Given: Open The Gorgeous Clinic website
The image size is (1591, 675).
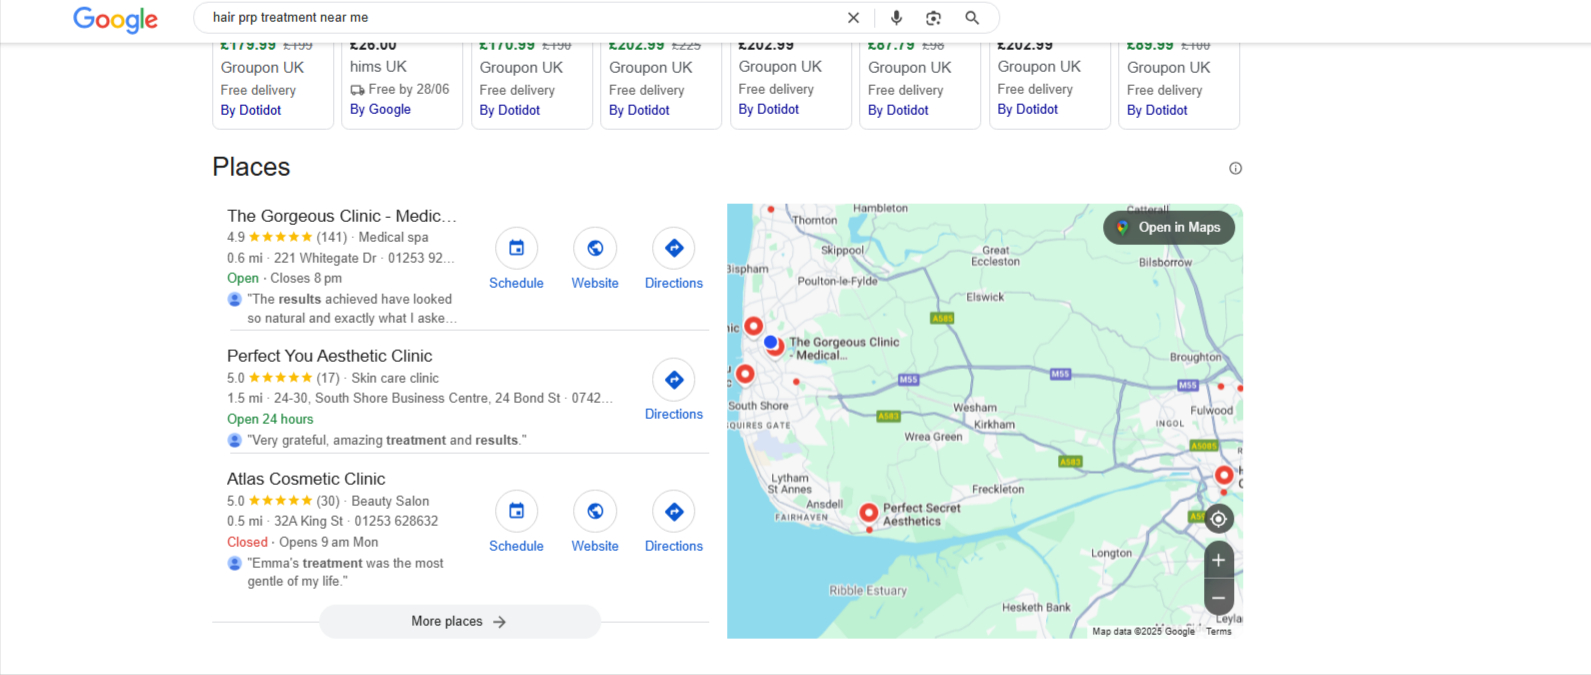Looking at the screenshot, I should (x=595, y=260).
